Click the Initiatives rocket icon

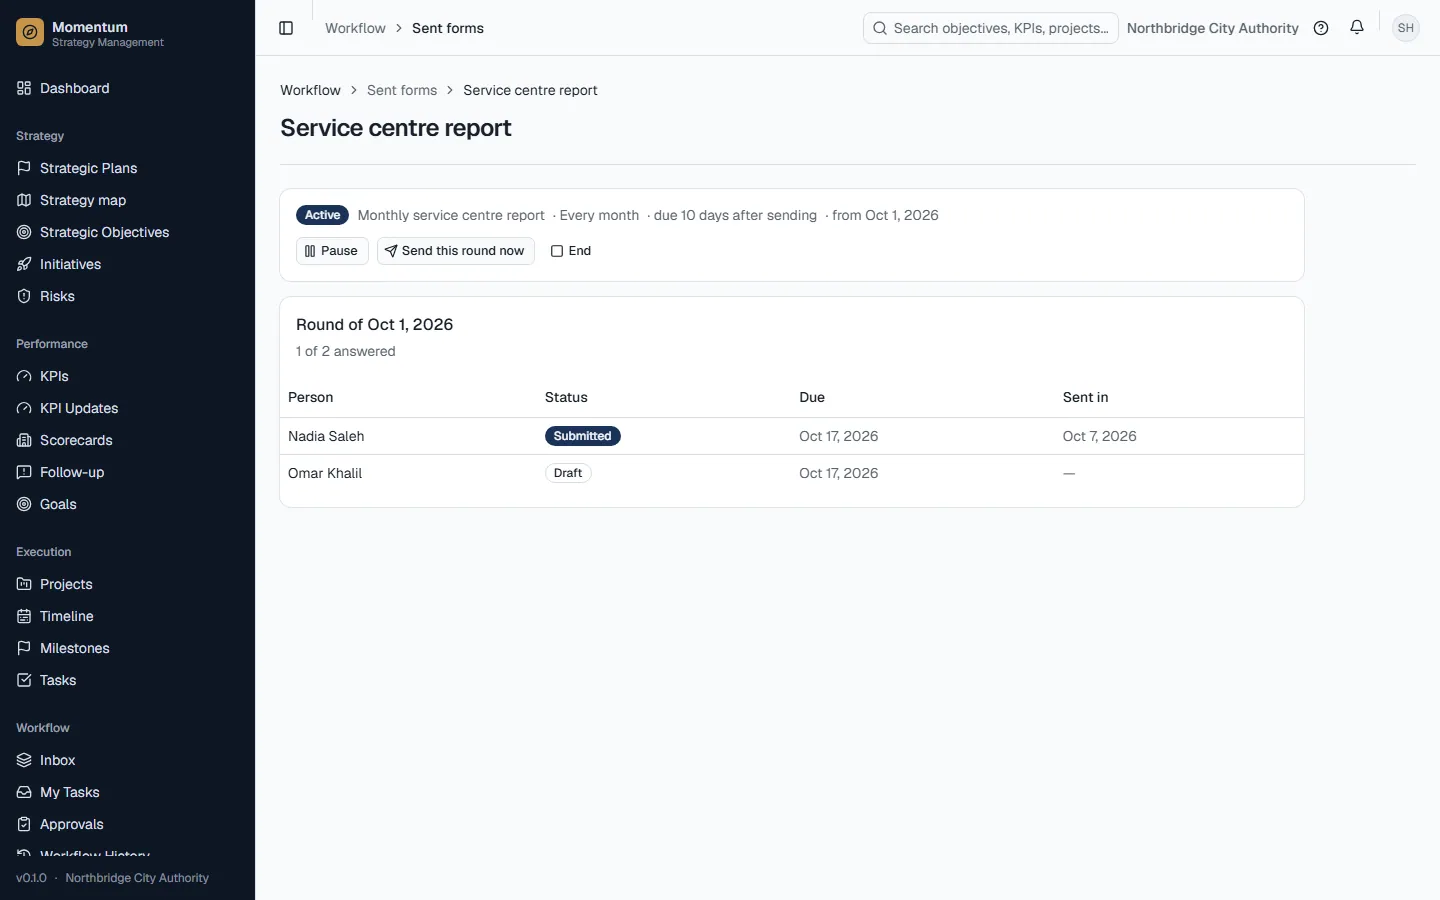pyautogui.click(x=24, y=264)
